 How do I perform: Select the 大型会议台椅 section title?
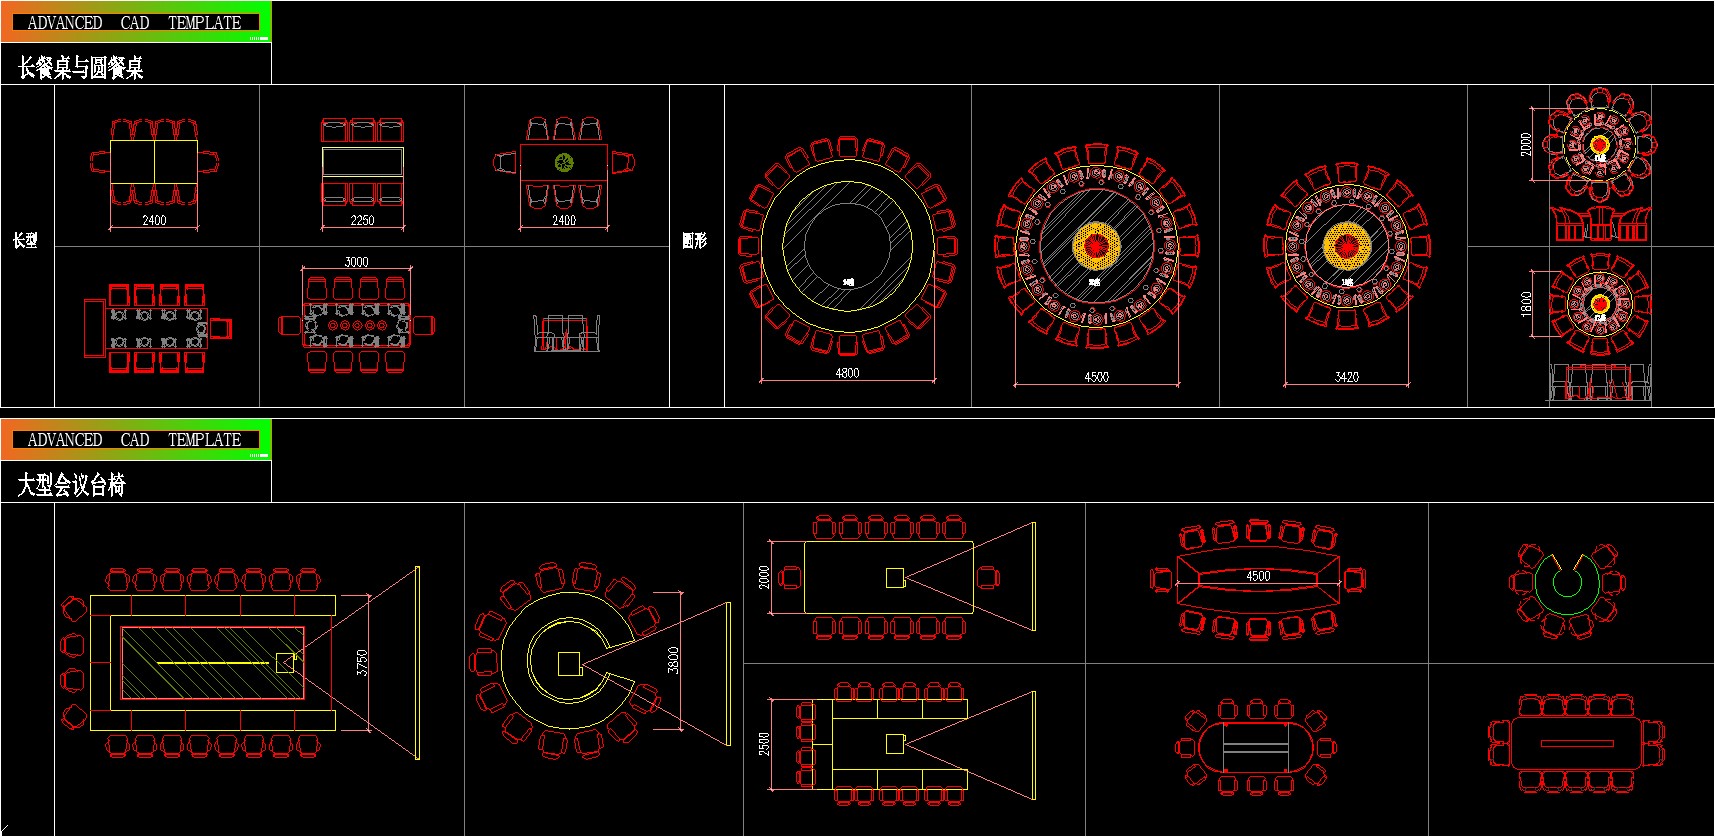coord(72,485)
